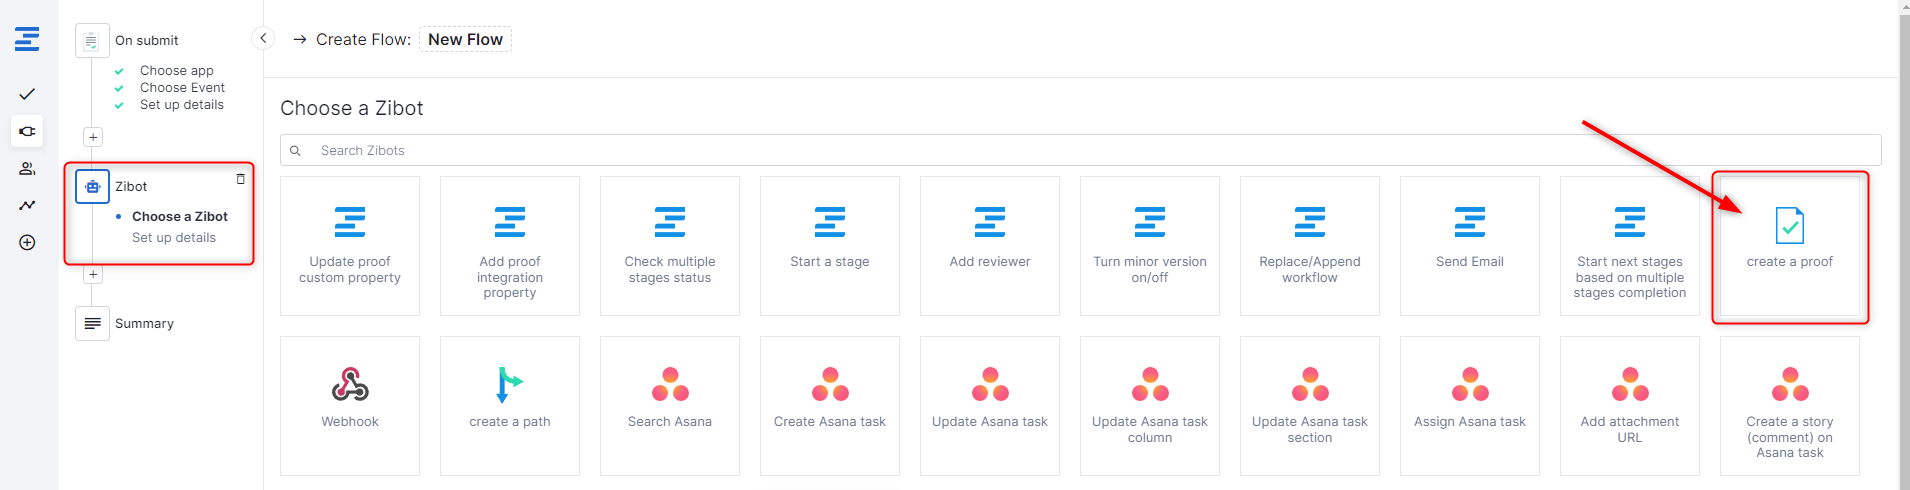
Task: Collapse the flow steps panel with chevron
Action: click(263, 38)
